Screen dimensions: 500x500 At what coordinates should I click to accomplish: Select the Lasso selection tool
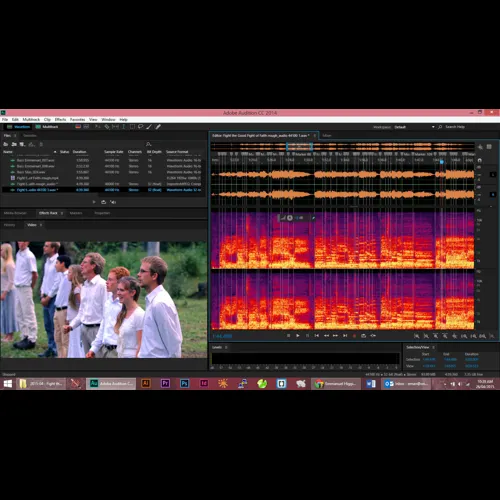(x=141, y=127)
